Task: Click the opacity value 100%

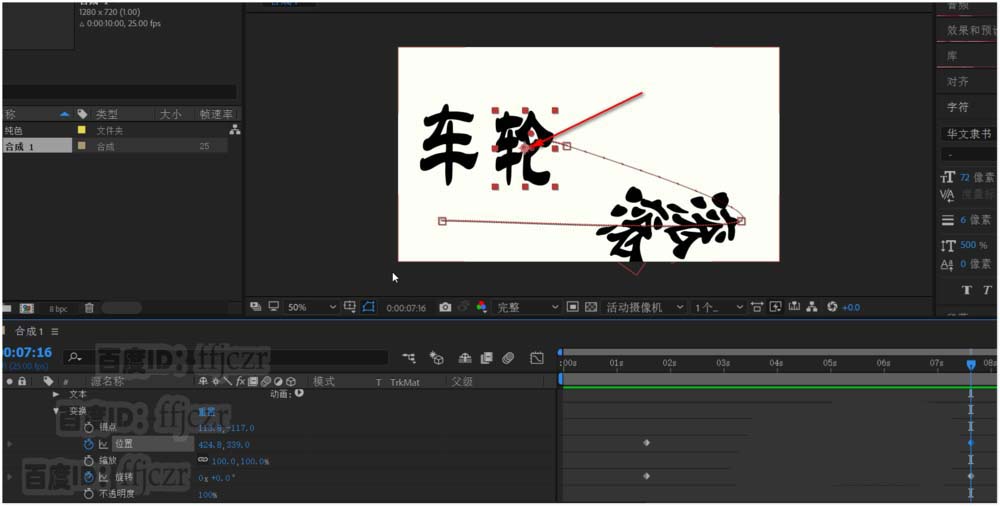Action: [207, 495]
